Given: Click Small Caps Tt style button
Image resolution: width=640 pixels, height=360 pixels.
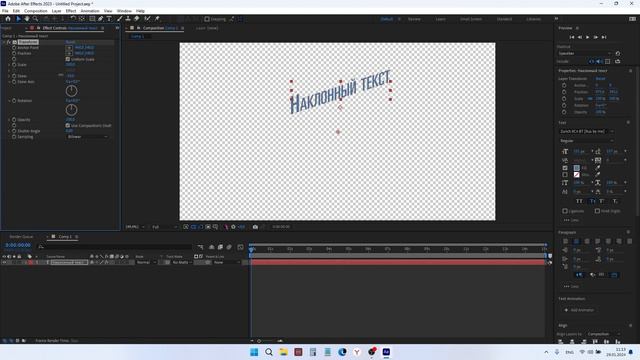Looking at the screenshot, I should tap(592, 201).
